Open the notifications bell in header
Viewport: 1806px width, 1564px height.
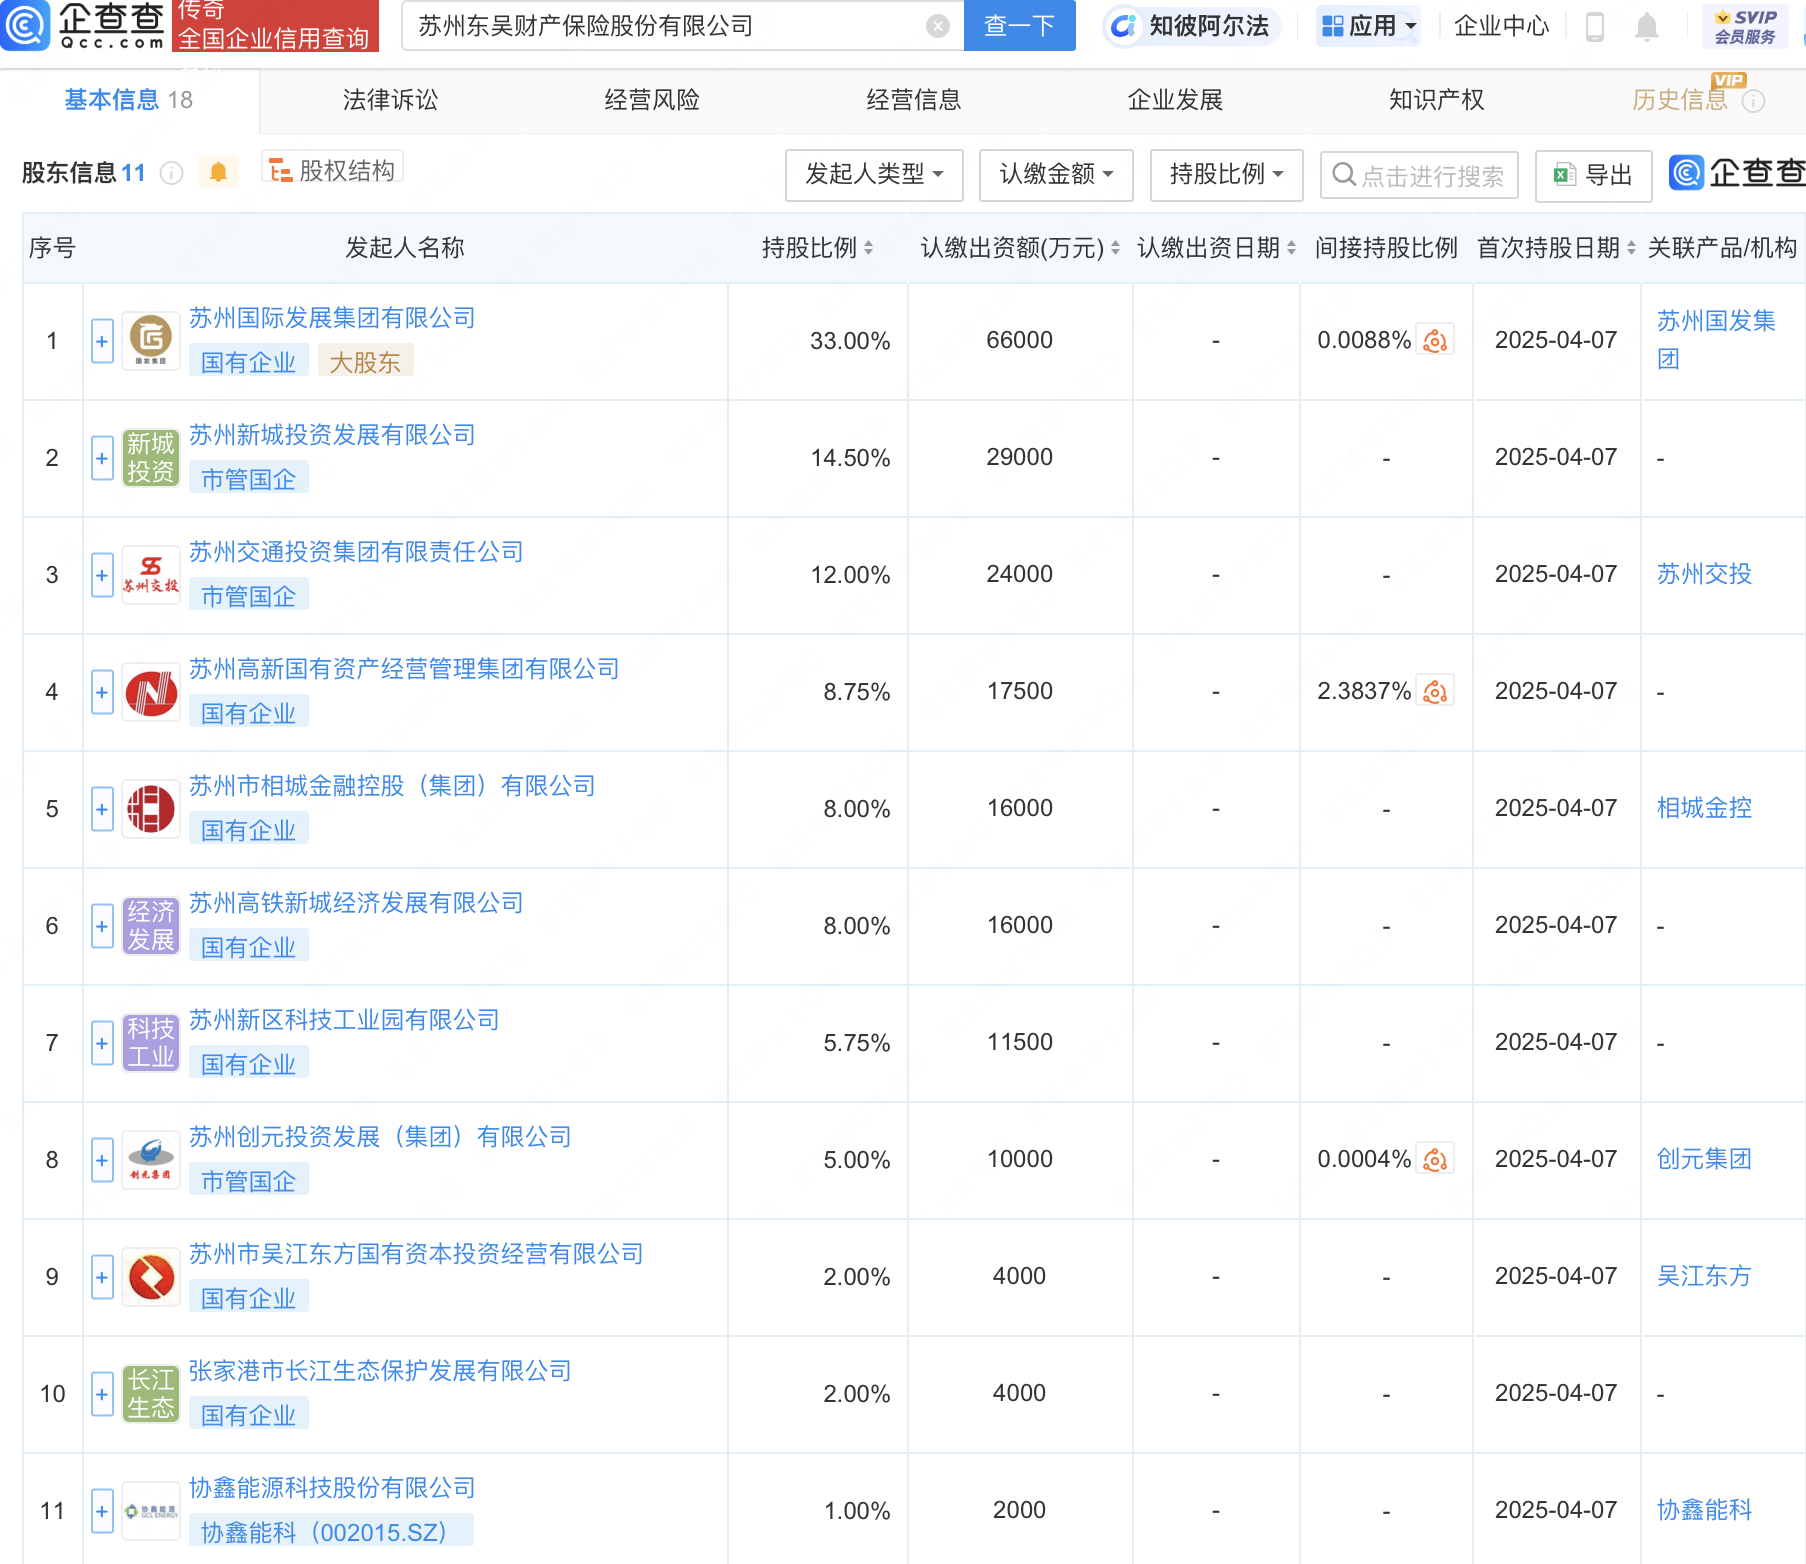1646,27
